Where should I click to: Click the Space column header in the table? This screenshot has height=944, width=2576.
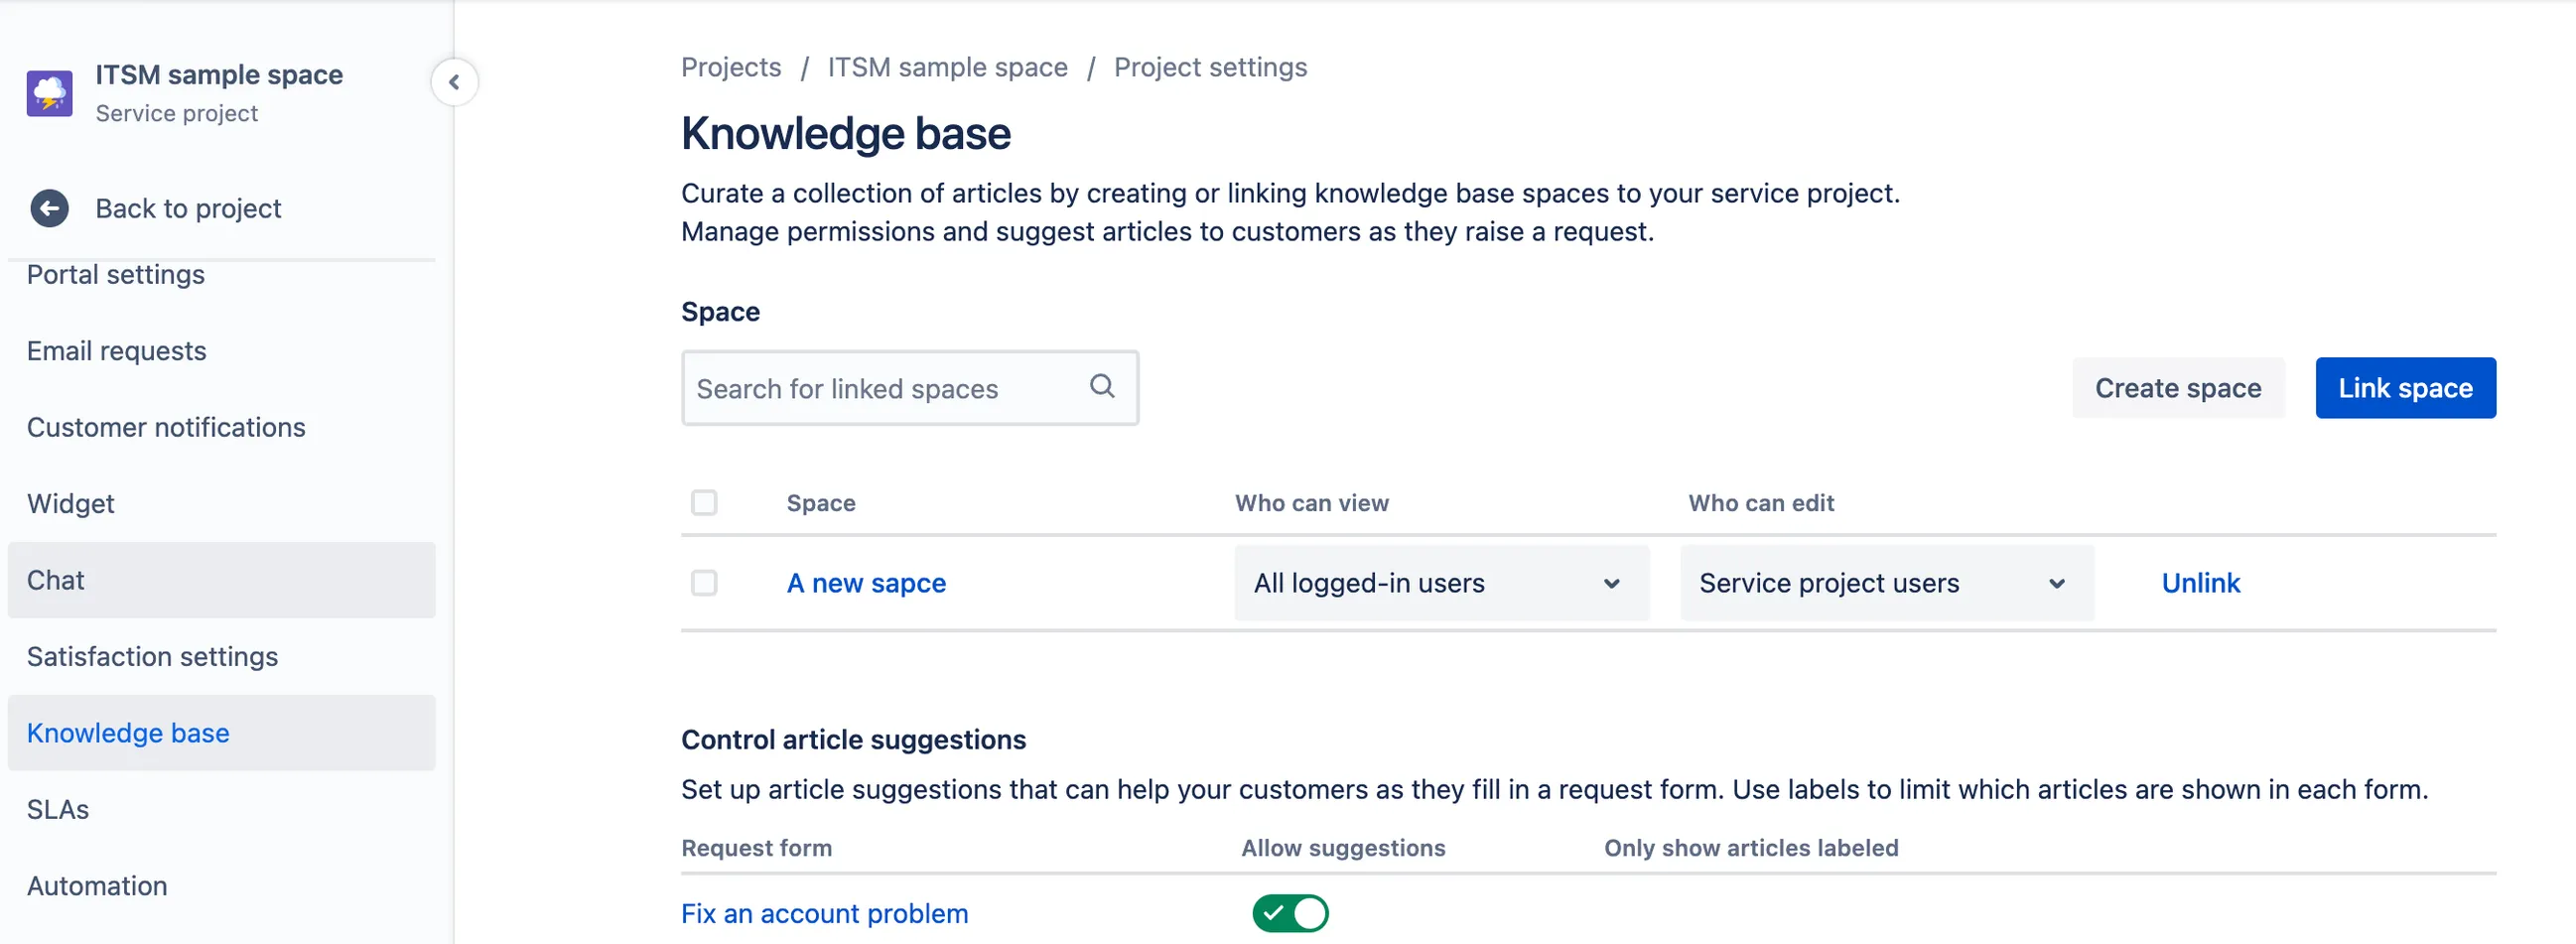[820, 503]
